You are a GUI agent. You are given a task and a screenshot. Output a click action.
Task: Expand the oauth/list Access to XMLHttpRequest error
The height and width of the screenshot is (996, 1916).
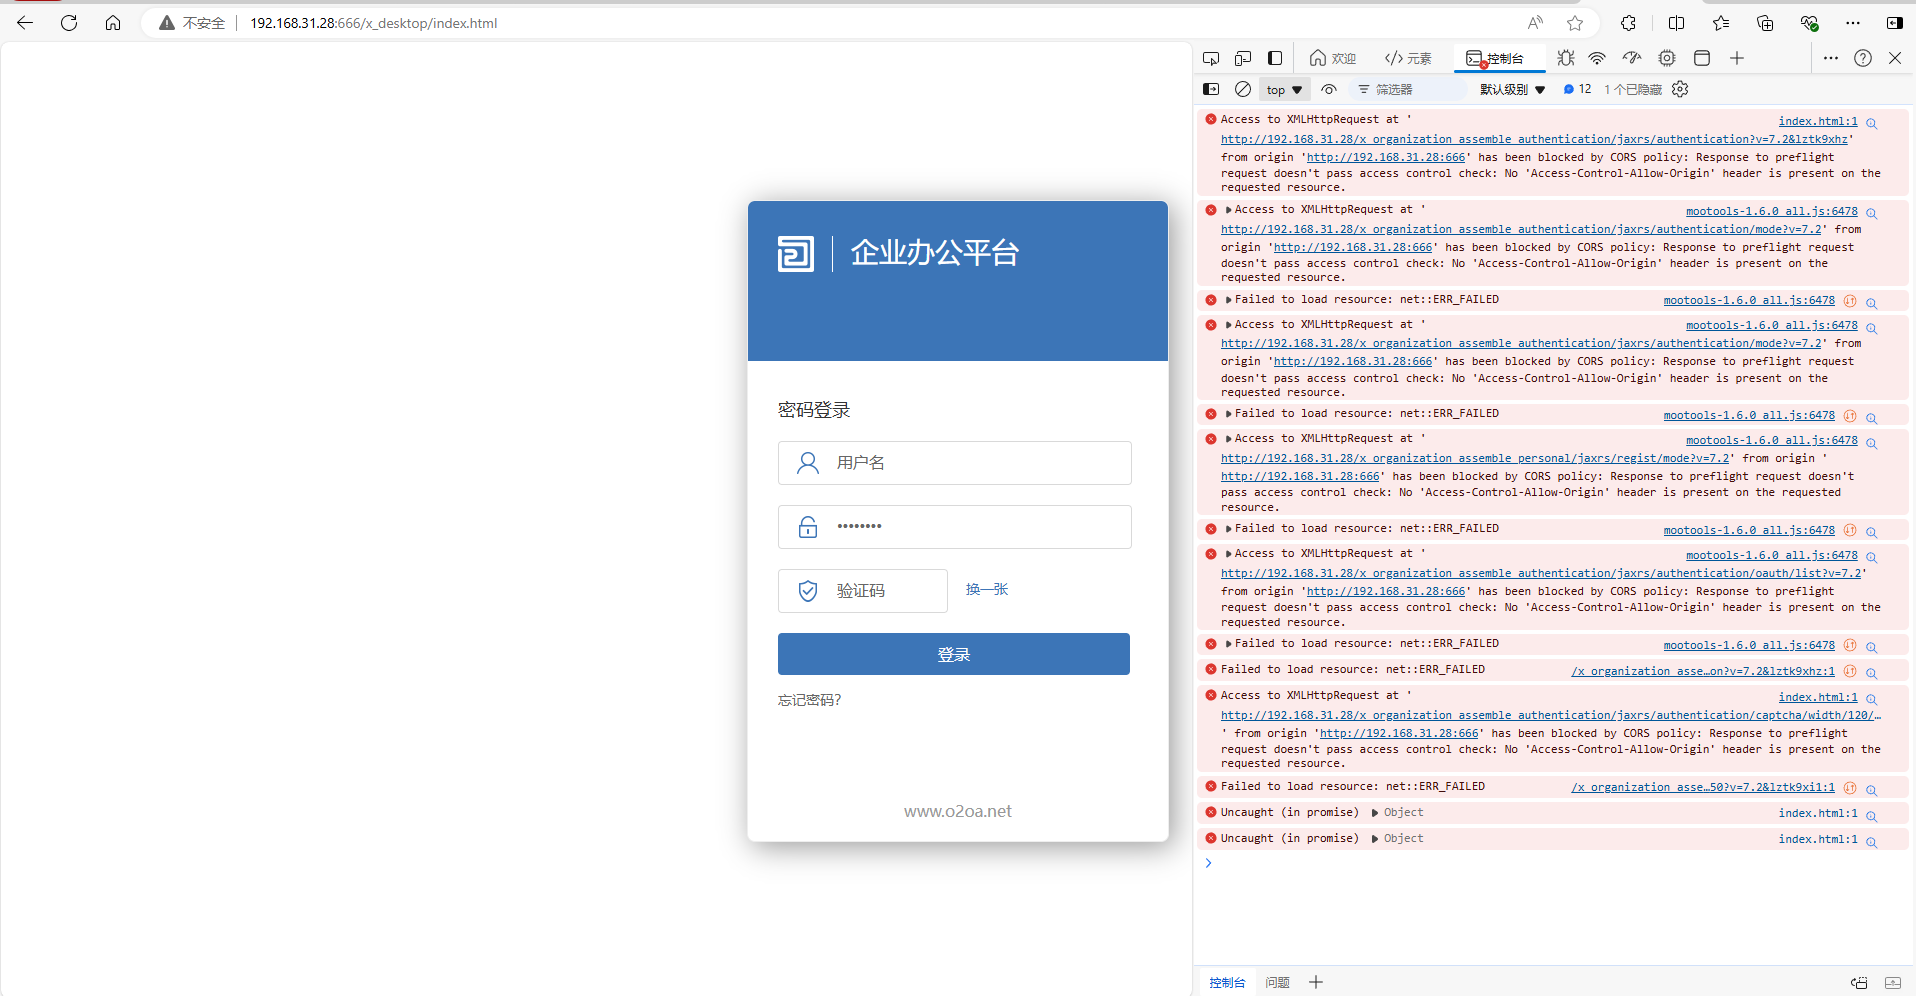(1228, 554)
